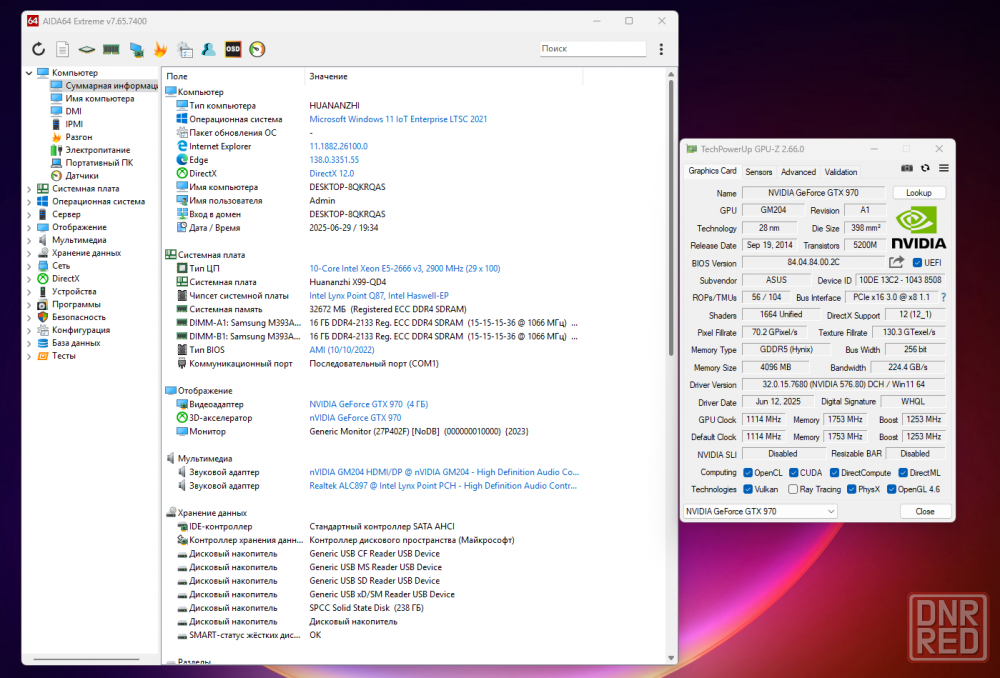Viewport: 1000px width, 678px height.
Task: Expand the Хранение данных tree node
Action: click(29, 253)
